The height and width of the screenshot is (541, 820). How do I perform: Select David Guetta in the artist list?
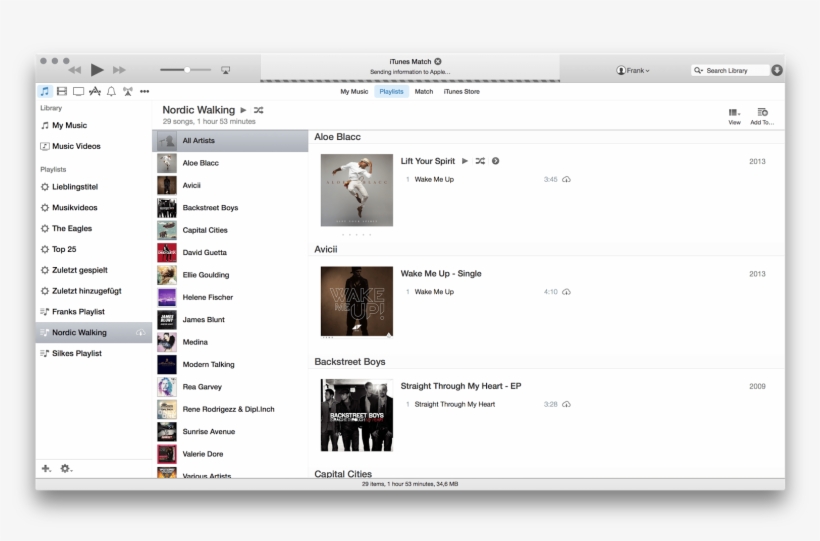[x=230, y=253]
